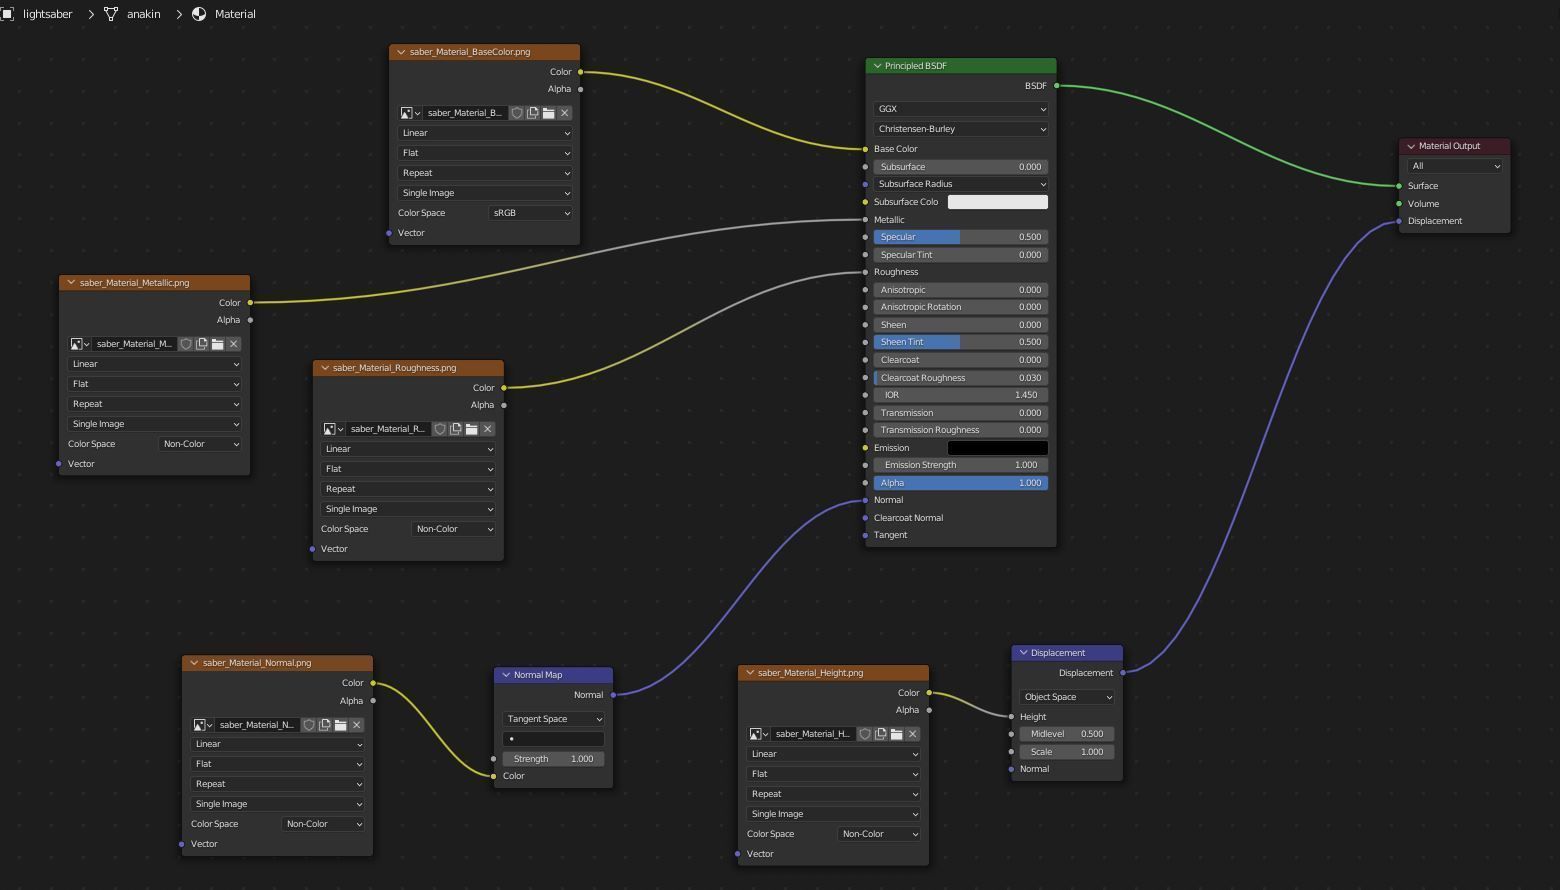This screenshot has width=1560, height=890.
Task: Duplicate the Height image datablock
Action: click(x=881, y=734)
